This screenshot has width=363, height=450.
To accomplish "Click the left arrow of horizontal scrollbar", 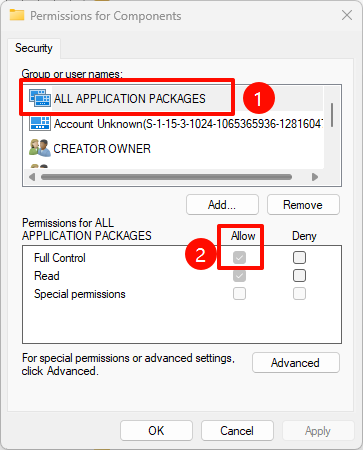I will coord(32,177).
